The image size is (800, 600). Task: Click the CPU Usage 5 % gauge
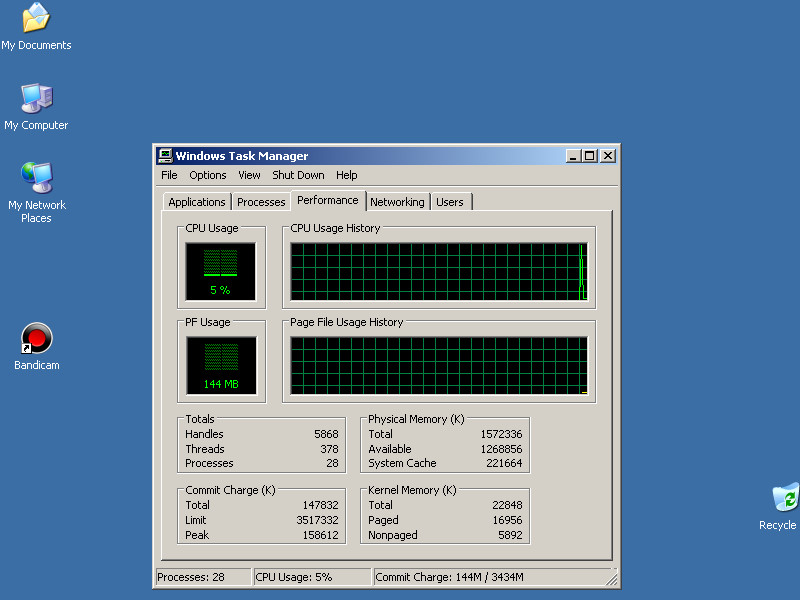[220, 271]
